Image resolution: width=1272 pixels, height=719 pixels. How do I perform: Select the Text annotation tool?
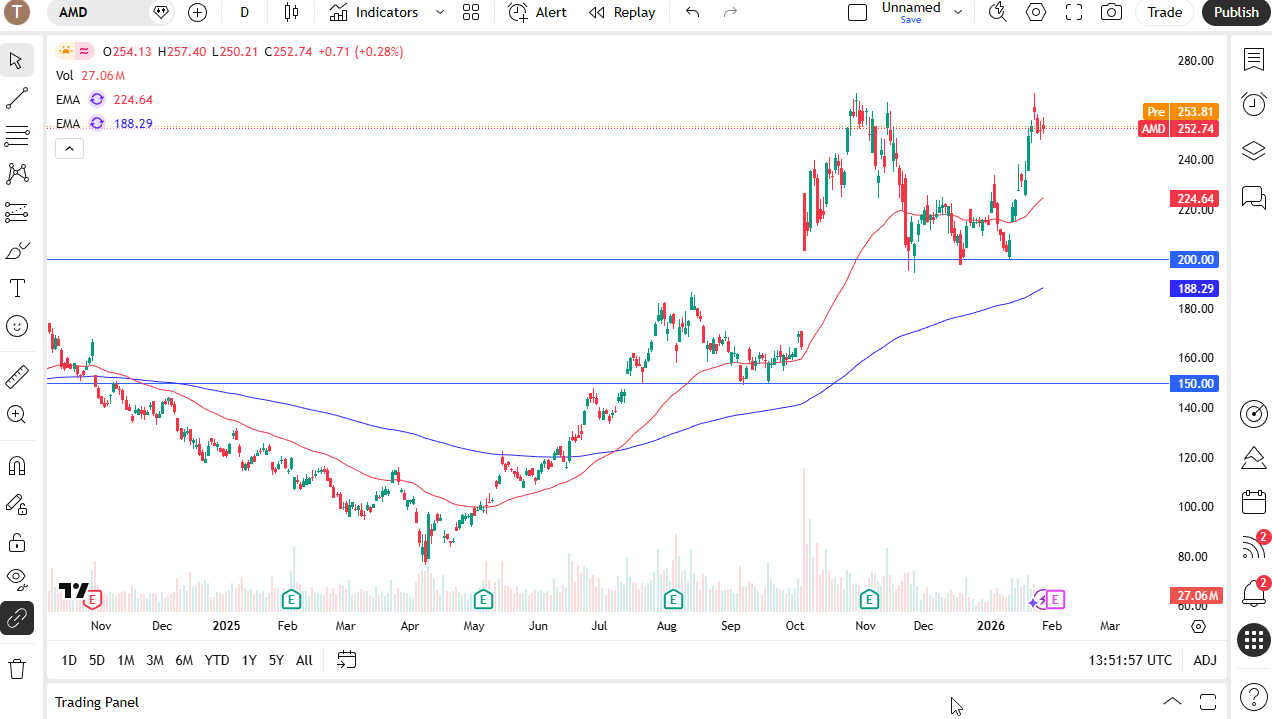pos(17,288)
